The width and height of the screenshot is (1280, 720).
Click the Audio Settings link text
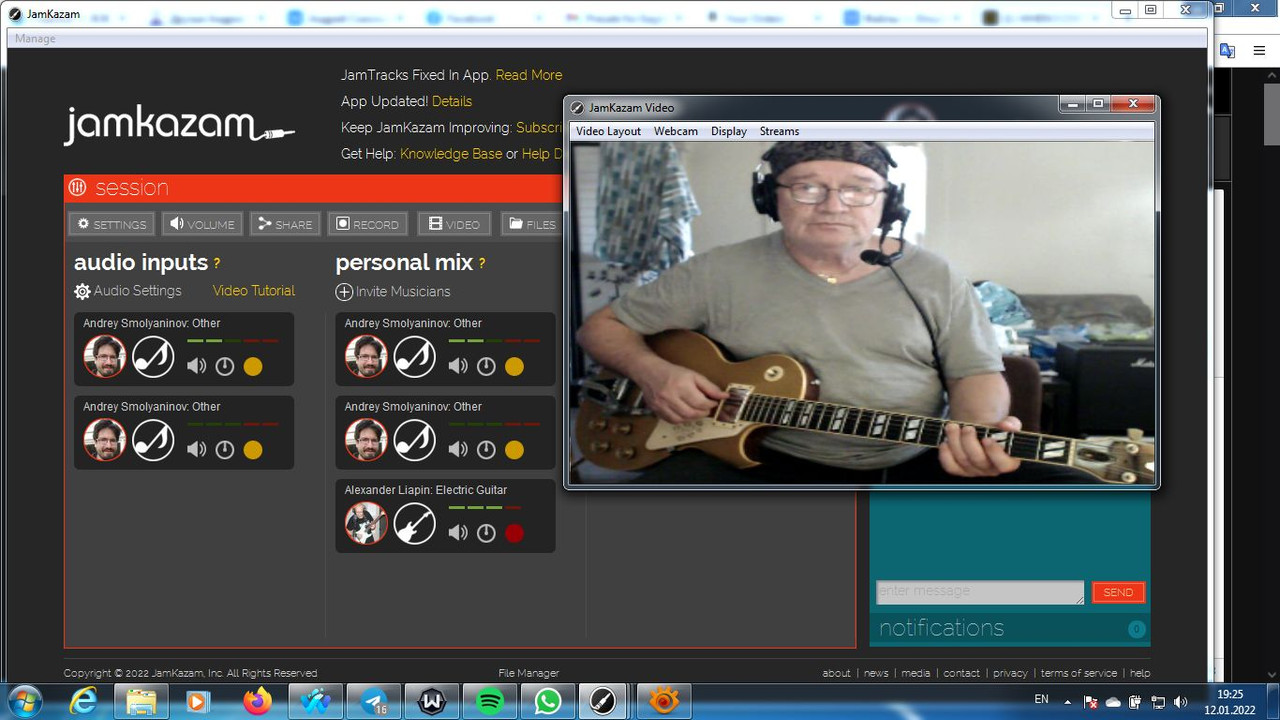point(138,291)
